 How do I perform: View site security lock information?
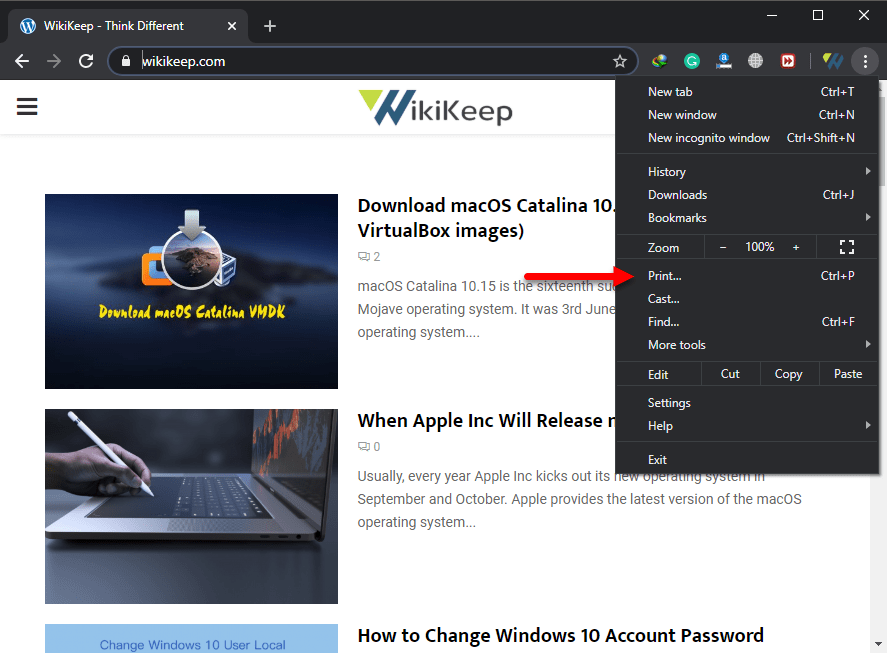point(126,61)
